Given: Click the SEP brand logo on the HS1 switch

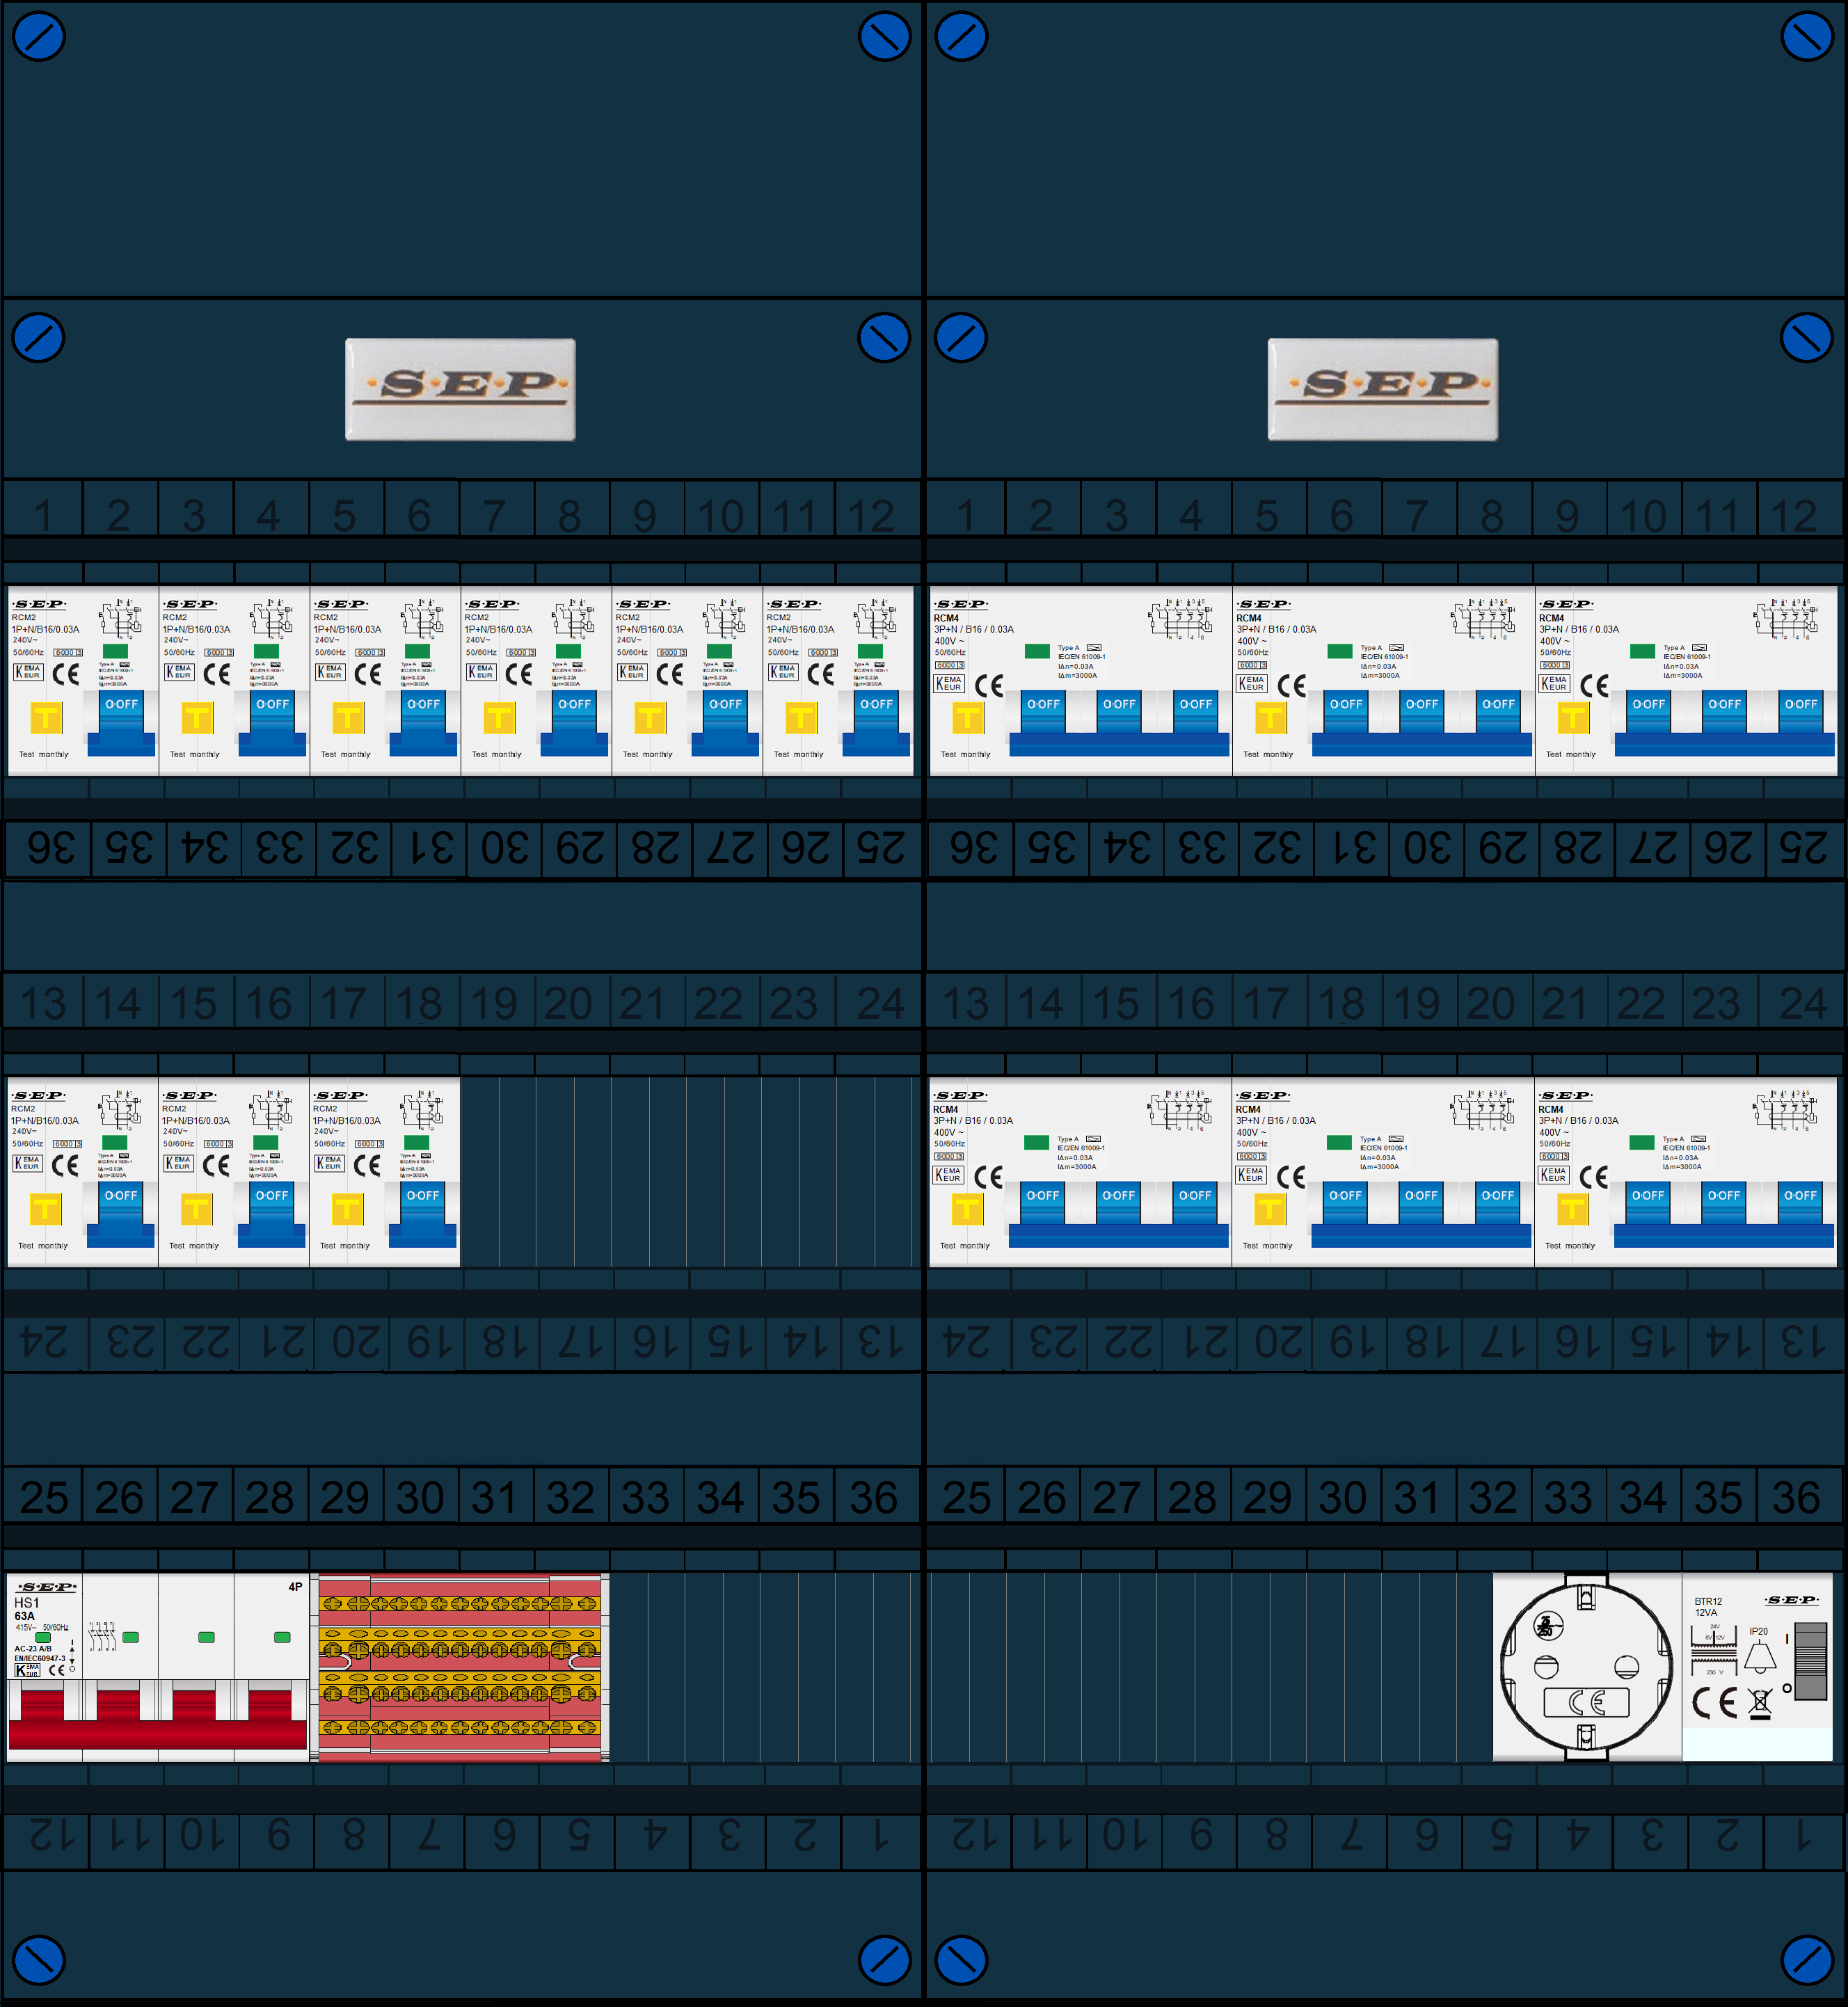Looking at the screenshot, I should click(x=47, y=1587).
